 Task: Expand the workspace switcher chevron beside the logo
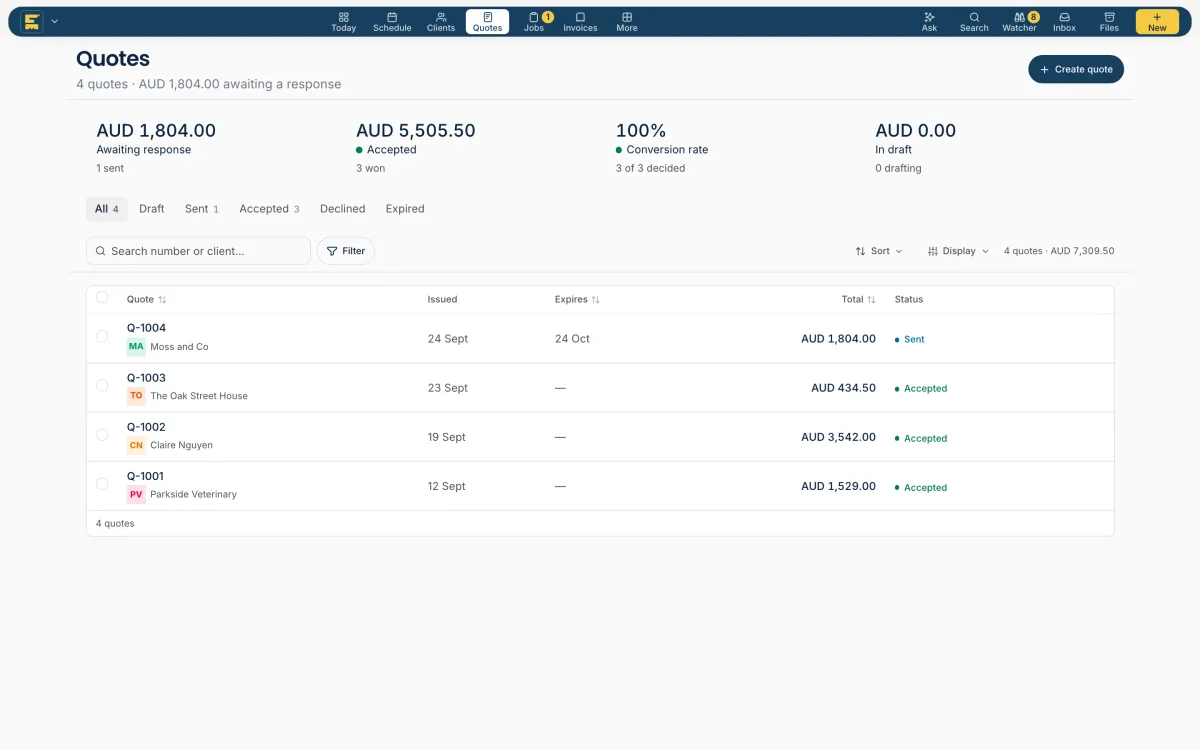pyautogui.click(x=55, y=21)
